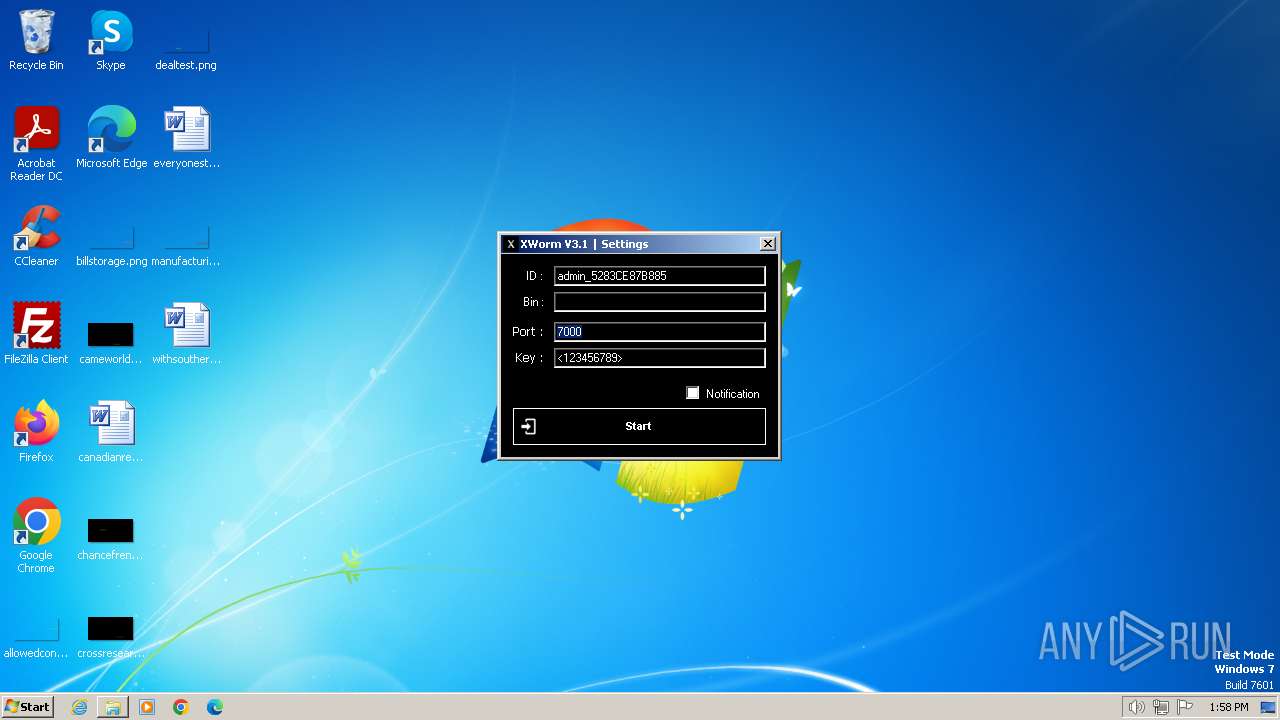Click the network tray icon
The width and height of the screenshot is (1280, 720).
(1161, 707)
